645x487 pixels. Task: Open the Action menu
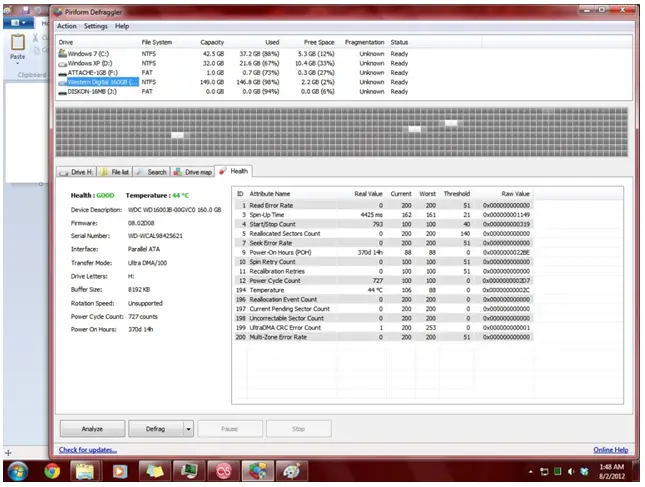tap(67, 26)
